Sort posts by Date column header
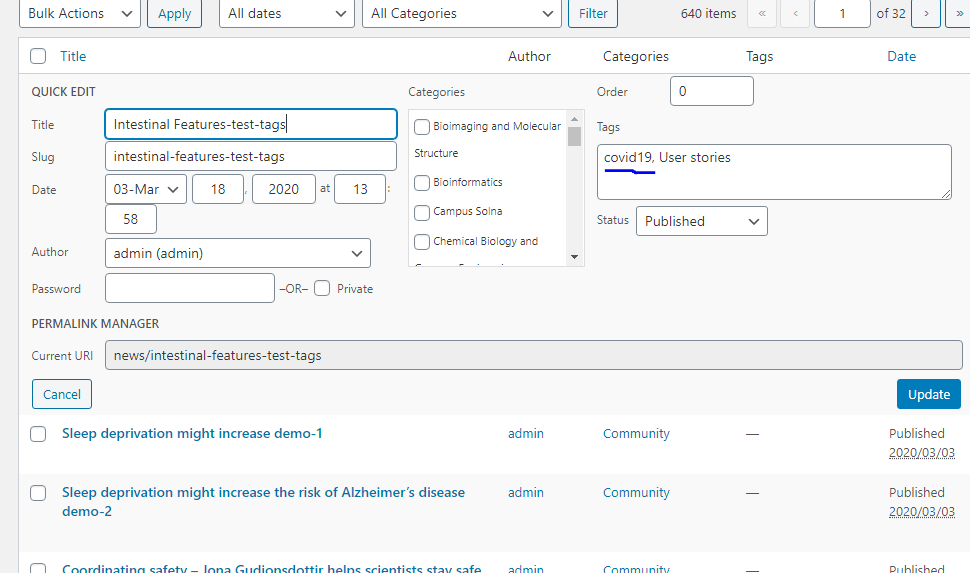Image resolution: width=970 pixels, height=573 pixels. (x=901, y=57)
